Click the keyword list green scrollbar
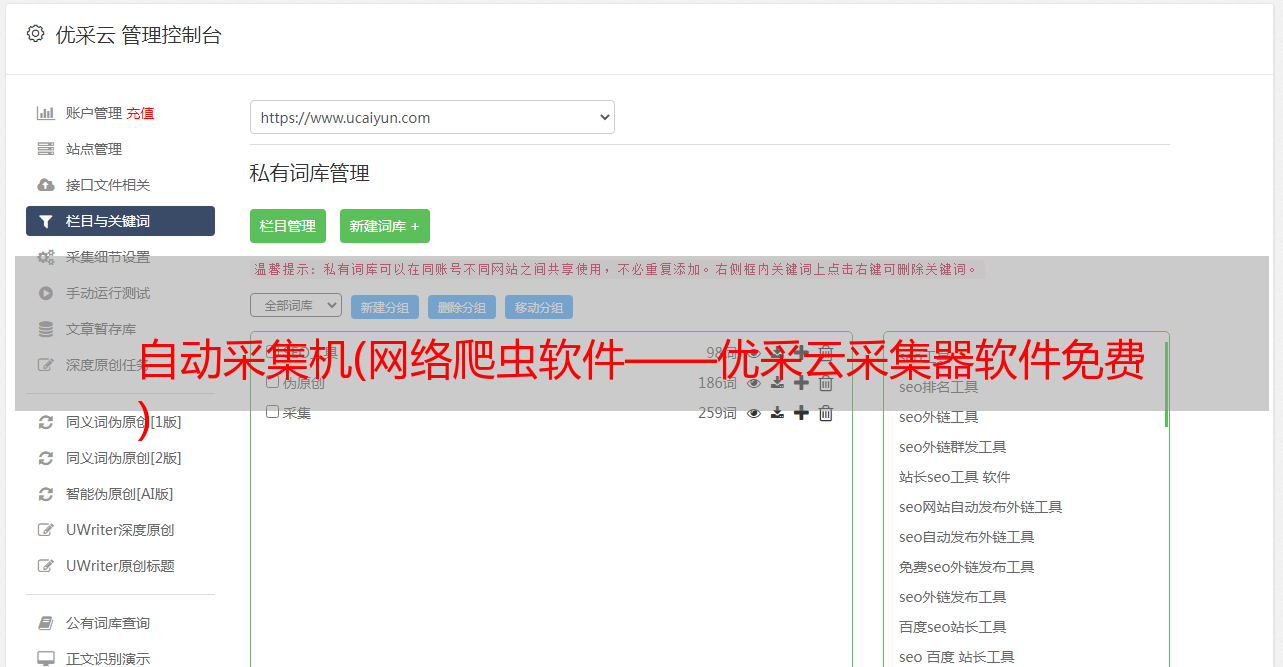 pyautogui.click(x=1166, y=385)
